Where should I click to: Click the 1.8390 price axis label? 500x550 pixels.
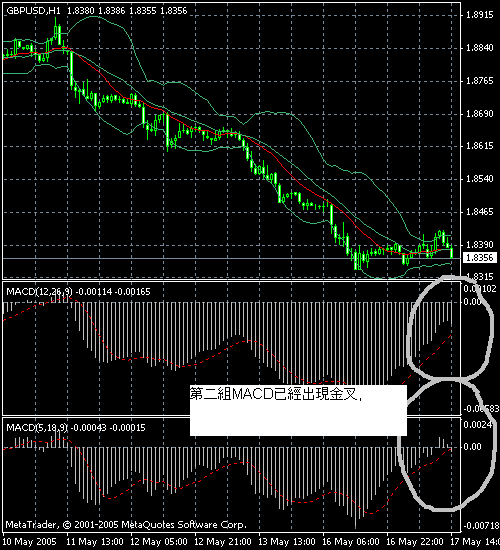click(479, 244)
